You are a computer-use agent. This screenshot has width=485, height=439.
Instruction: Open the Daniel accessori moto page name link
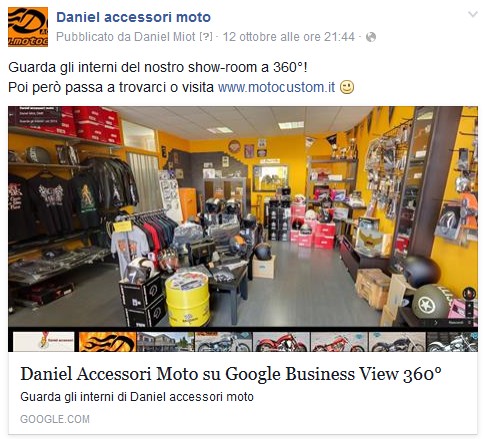[x=133, y=17]
